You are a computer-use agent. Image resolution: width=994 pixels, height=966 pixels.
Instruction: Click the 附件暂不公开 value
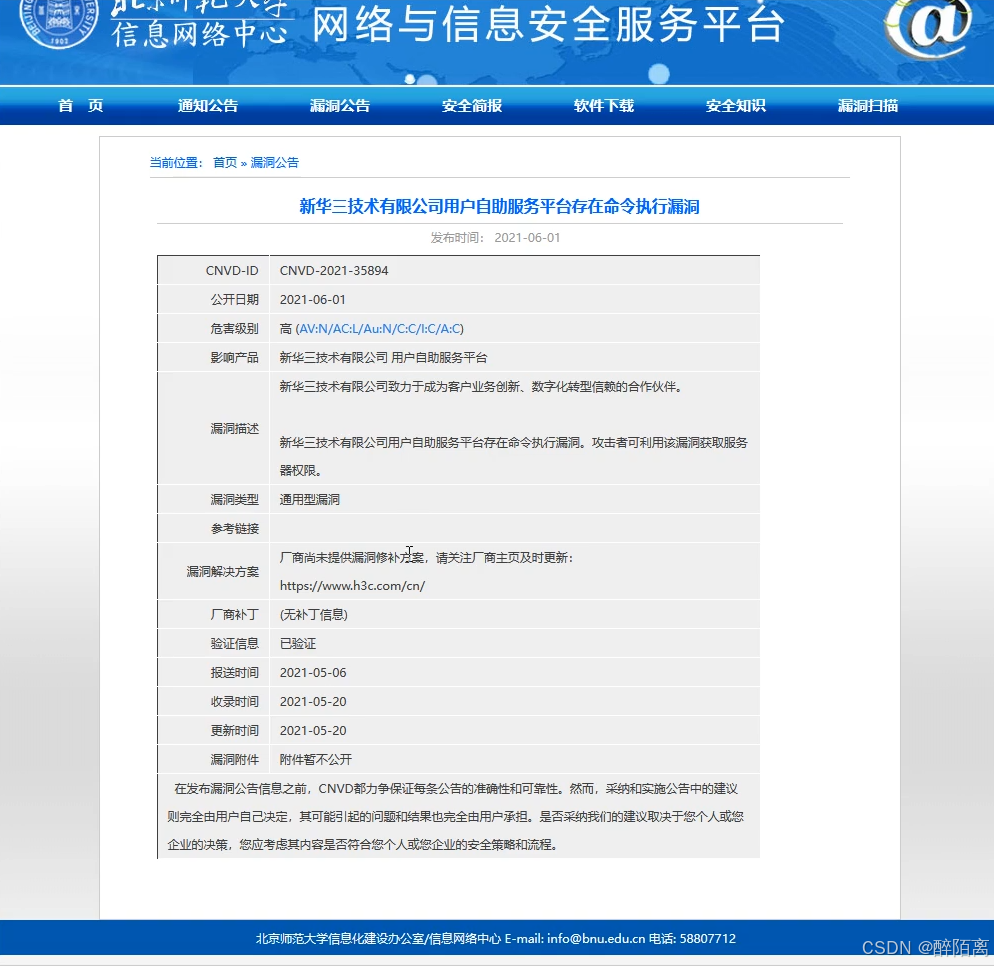tap(316, 759)
